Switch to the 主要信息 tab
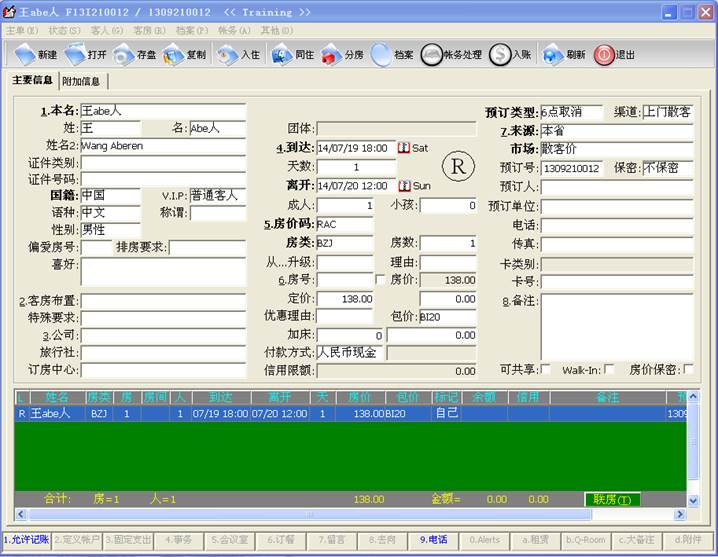 (x=33, y=80)
